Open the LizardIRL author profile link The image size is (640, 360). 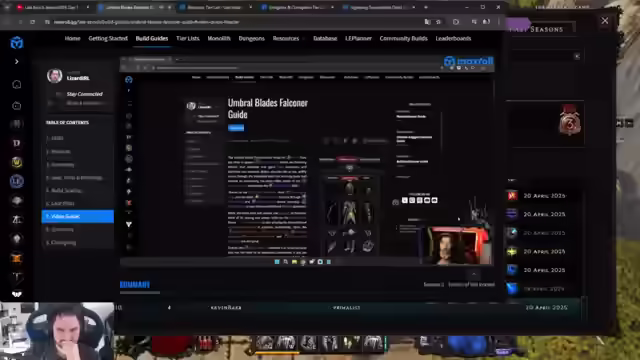coord(78,78)
